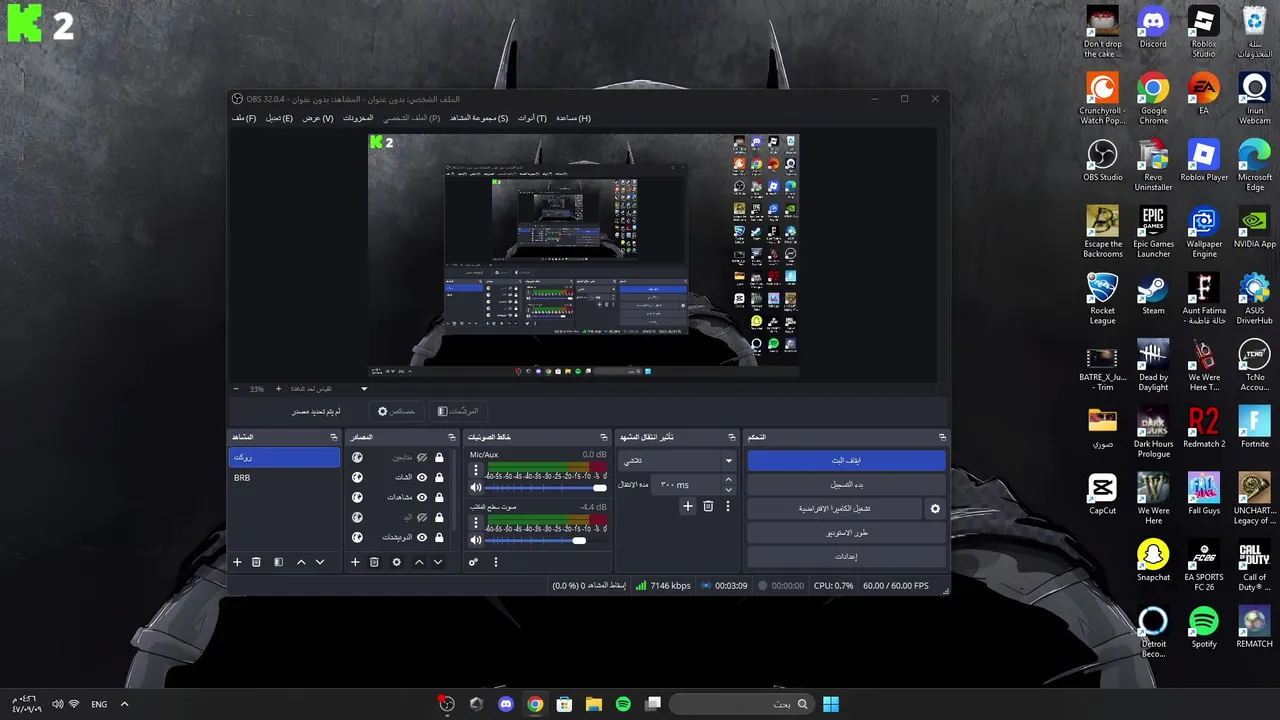Screen dimensions: 1280x720
Task: Adjust Mic/Aux volume slider
Action: 546,488
